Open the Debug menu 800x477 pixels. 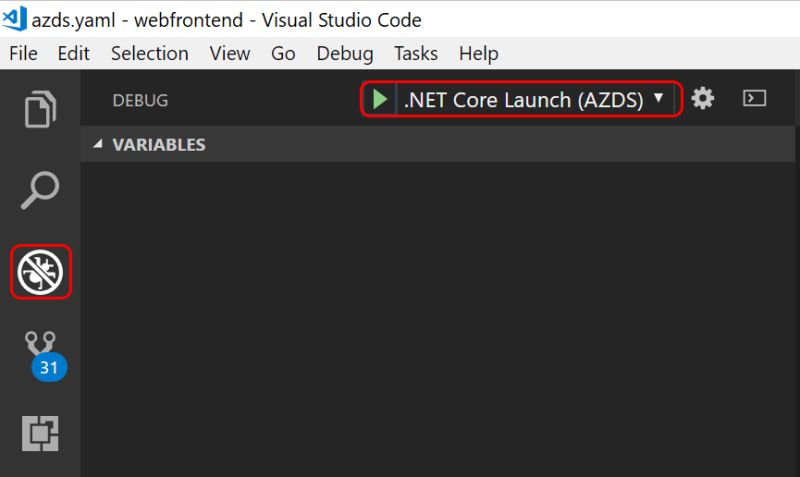pos(345,53)
